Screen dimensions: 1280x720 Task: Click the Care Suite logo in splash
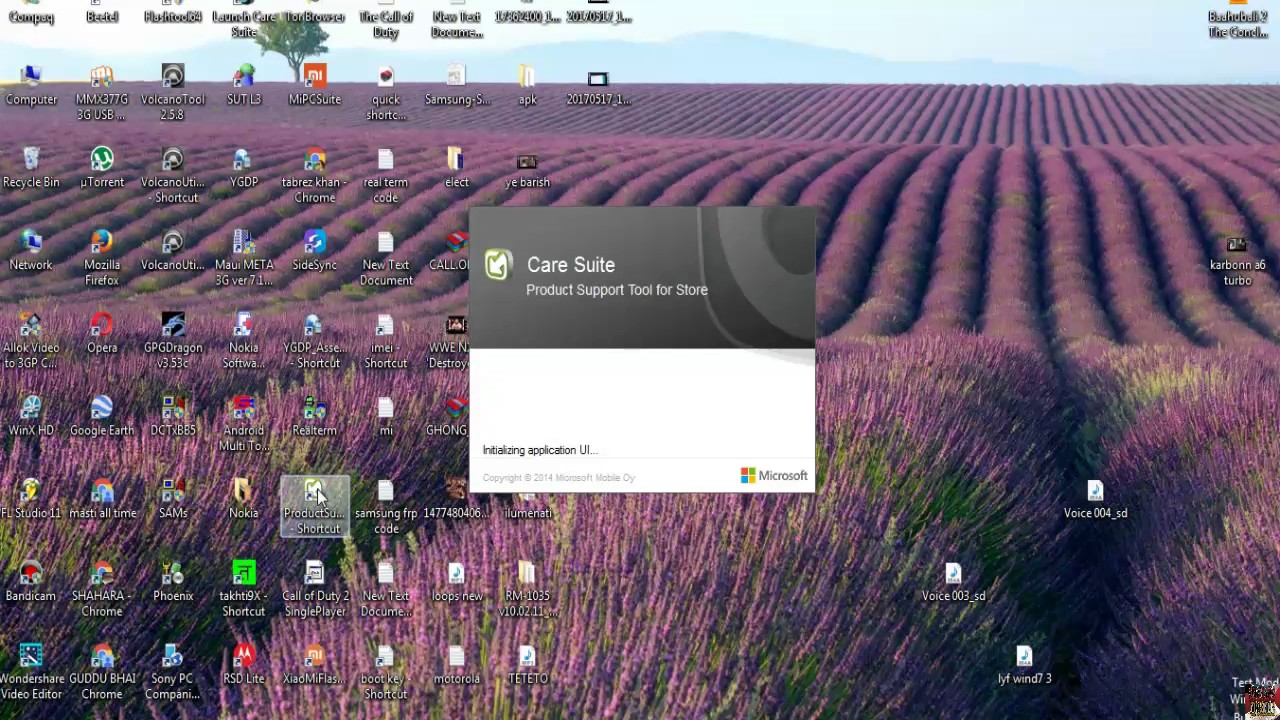tap(498, 265)
